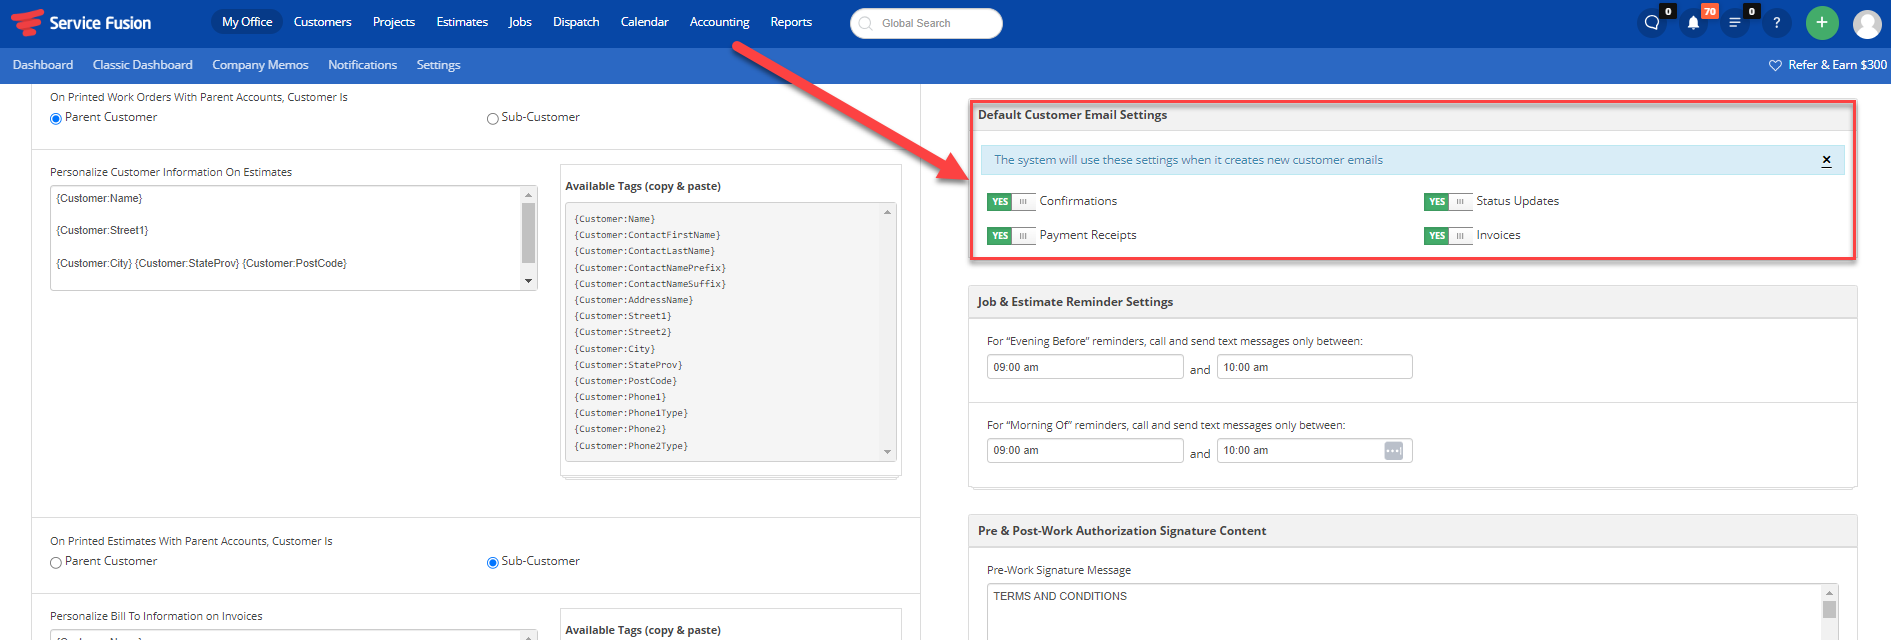1891x640 pixels.
Task: Select Sub-Customer for printed estimates
Action: point(492,562)
